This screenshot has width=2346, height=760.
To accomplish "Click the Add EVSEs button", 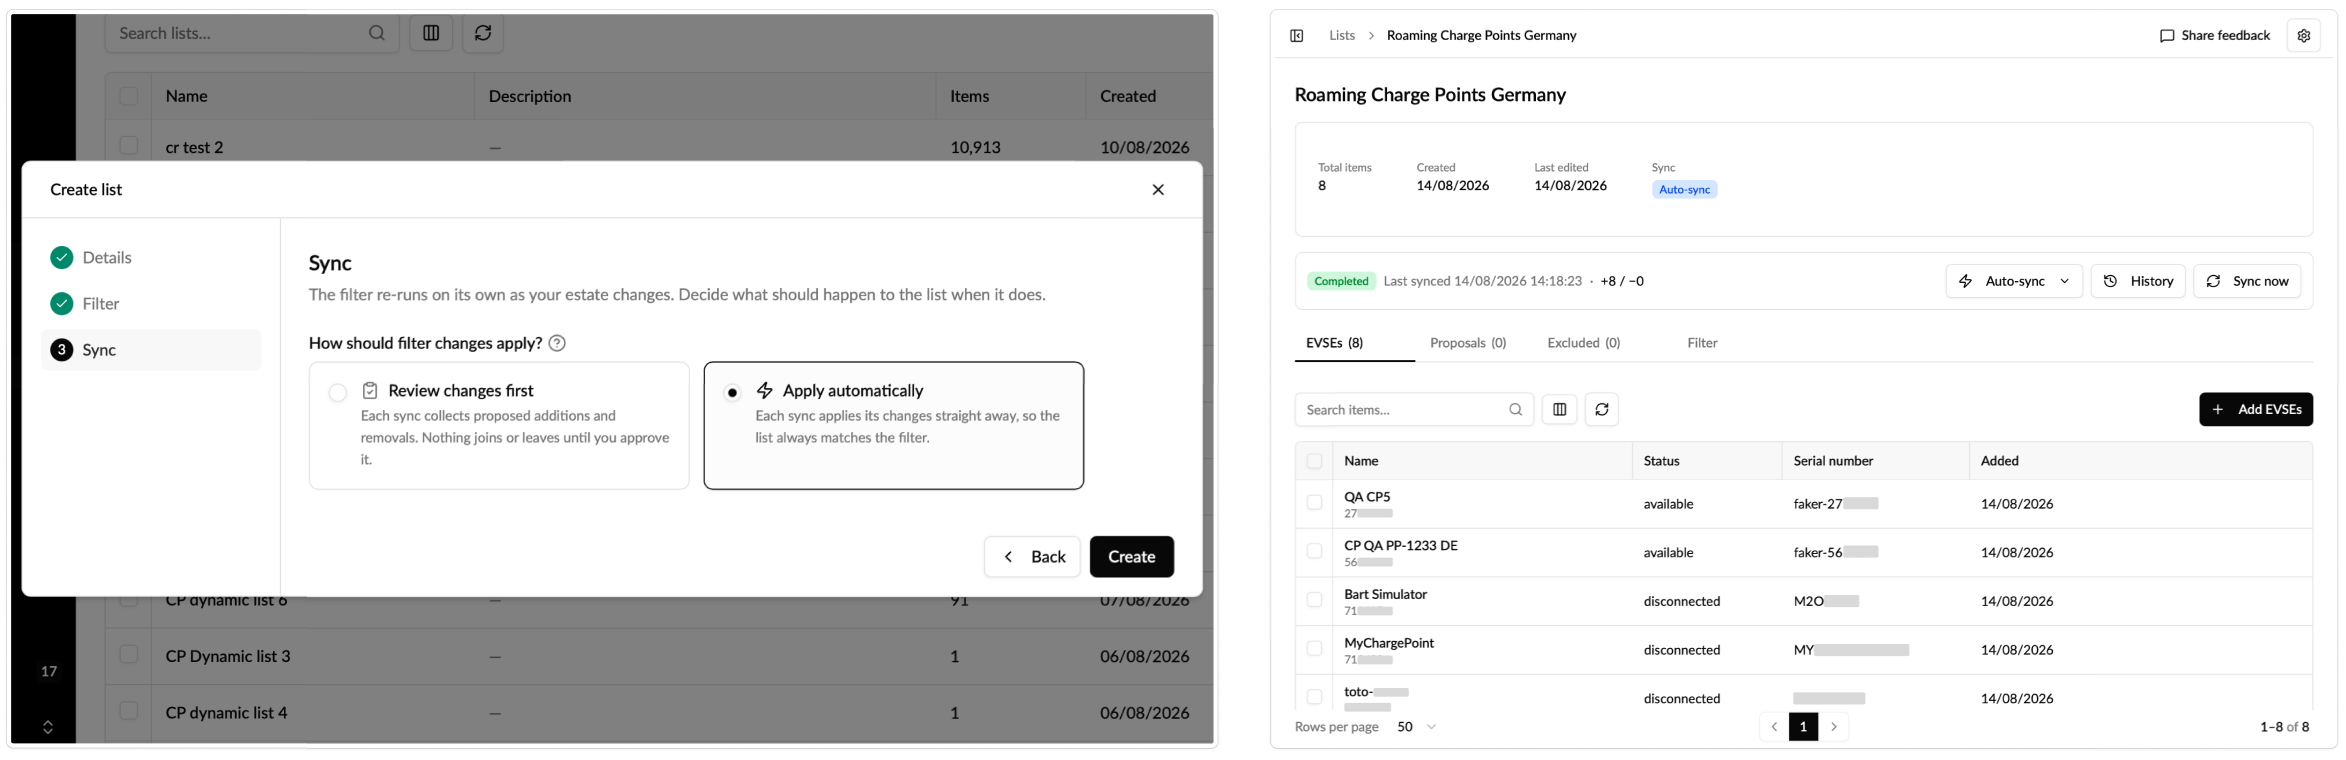I will pos(2256,410).
